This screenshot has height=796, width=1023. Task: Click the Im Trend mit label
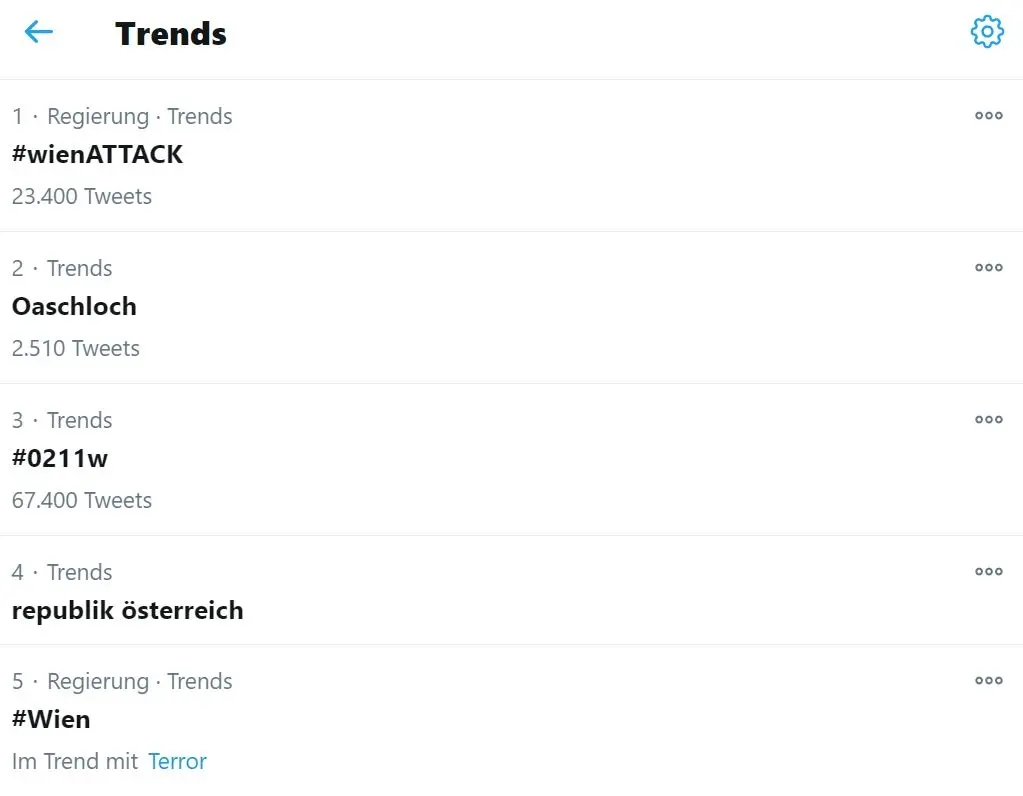(75, 761)
